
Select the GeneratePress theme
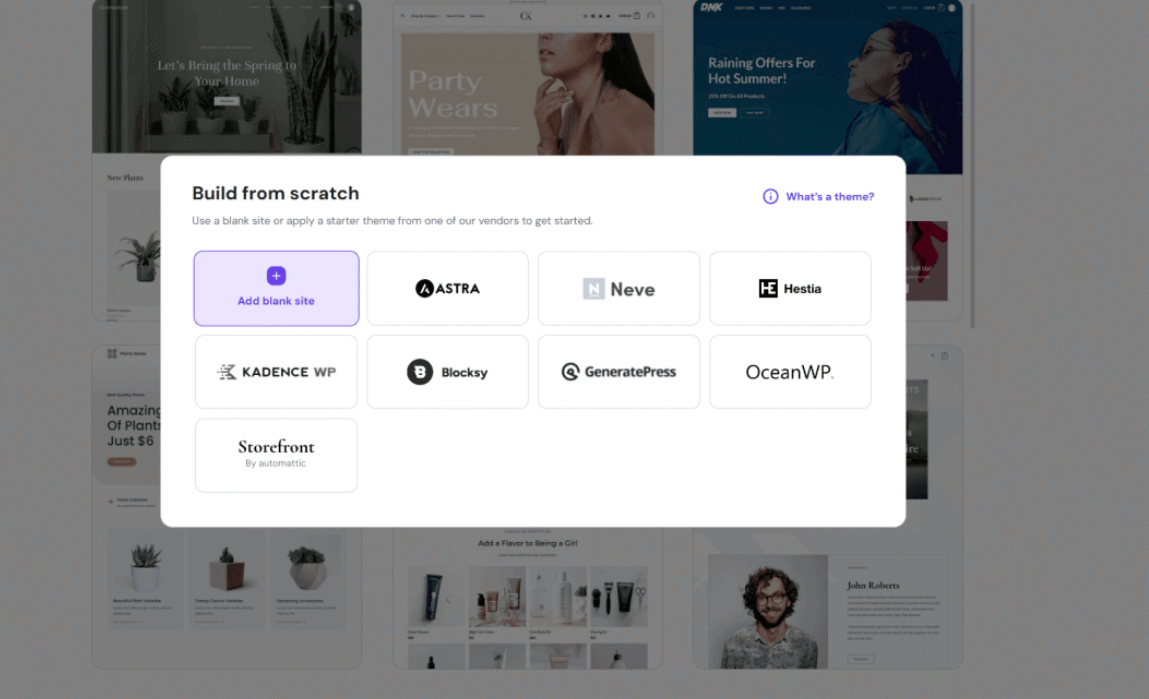point(618,372)
